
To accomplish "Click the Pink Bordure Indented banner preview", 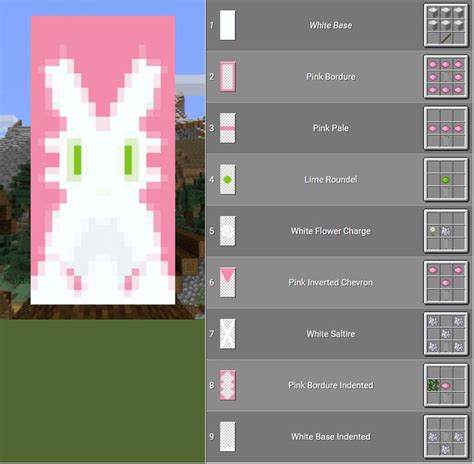I will 228,385.
